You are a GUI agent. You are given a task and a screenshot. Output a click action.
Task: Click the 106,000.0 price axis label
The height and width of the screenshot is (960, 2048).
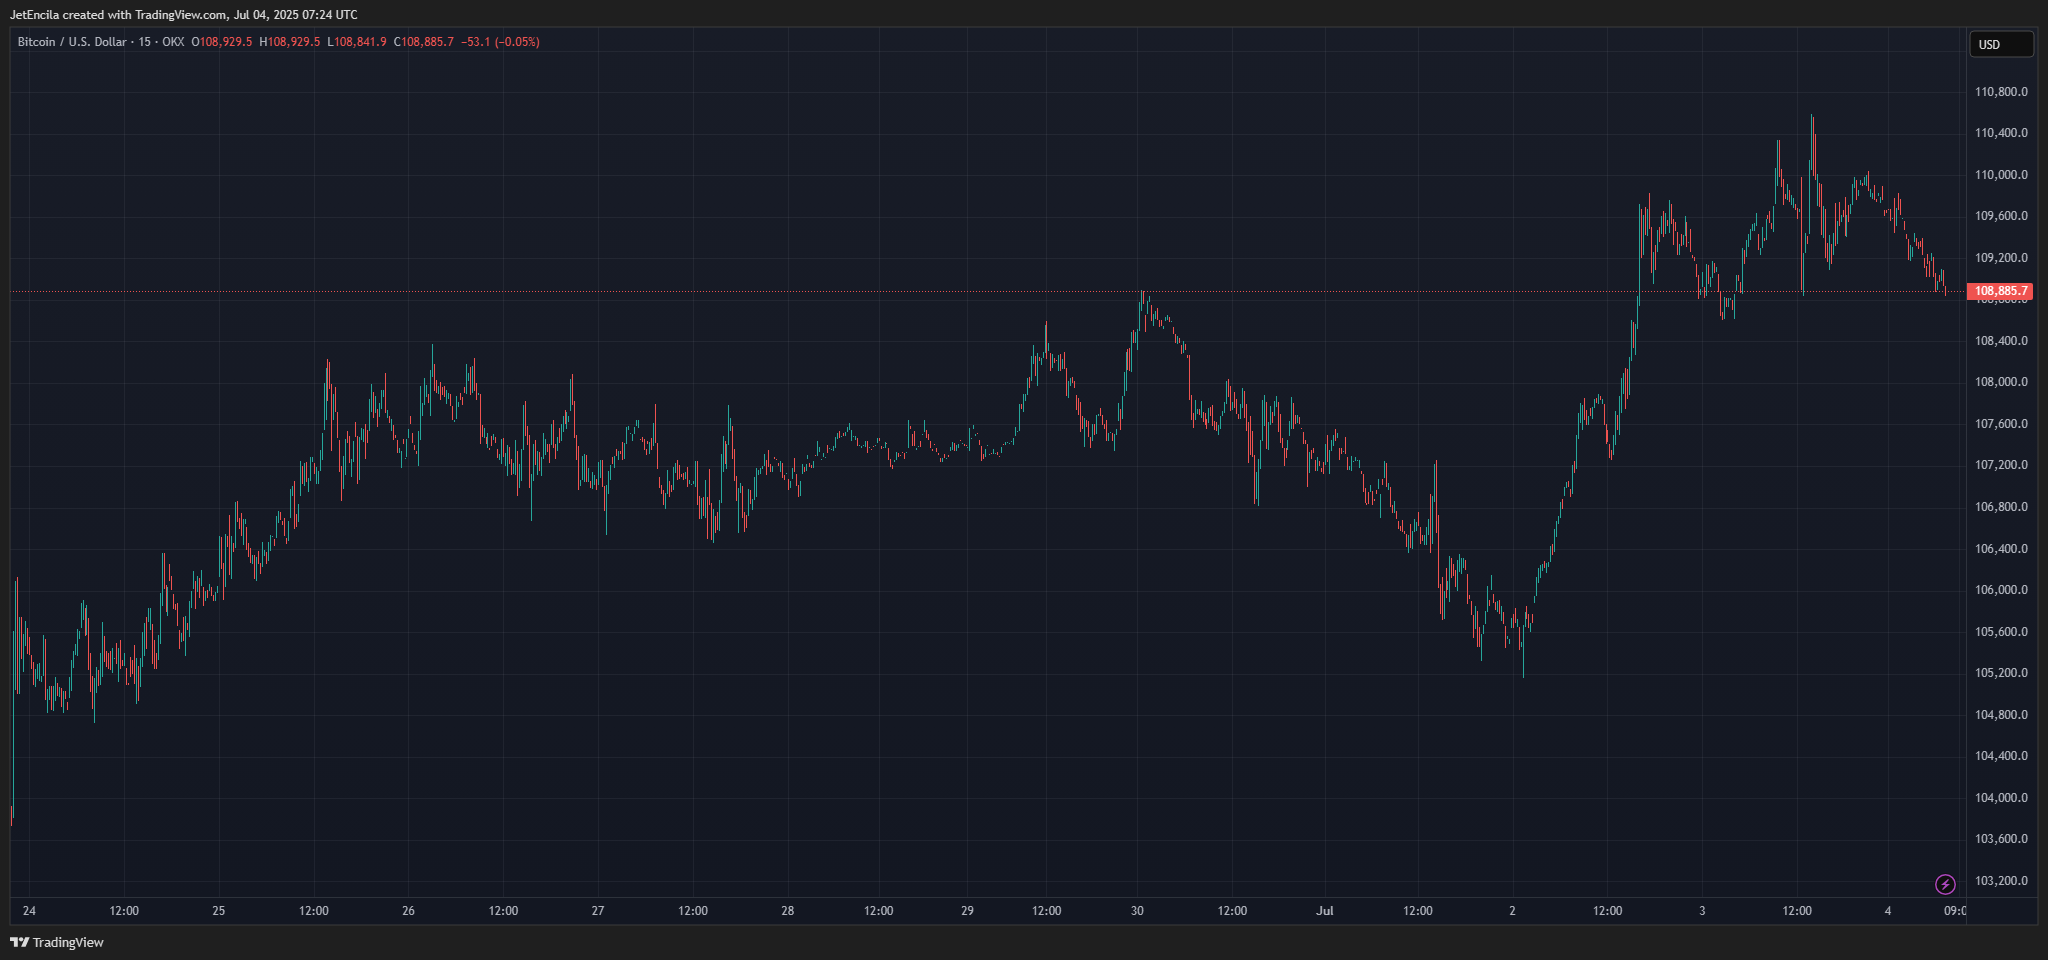pyautogui.click(x=2001, y=590)
